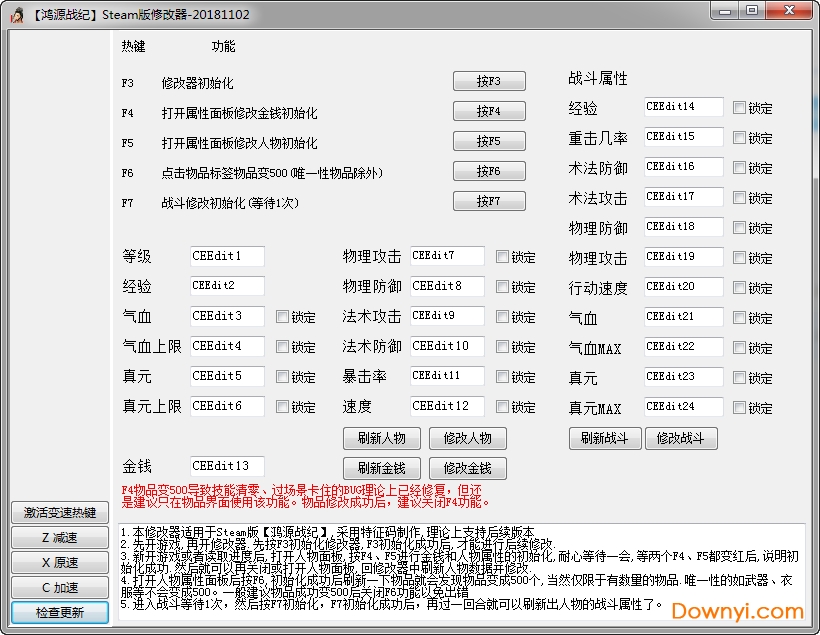
Task: Click the 刷新人物 refresh character button
Action: (x=380, y=438)
